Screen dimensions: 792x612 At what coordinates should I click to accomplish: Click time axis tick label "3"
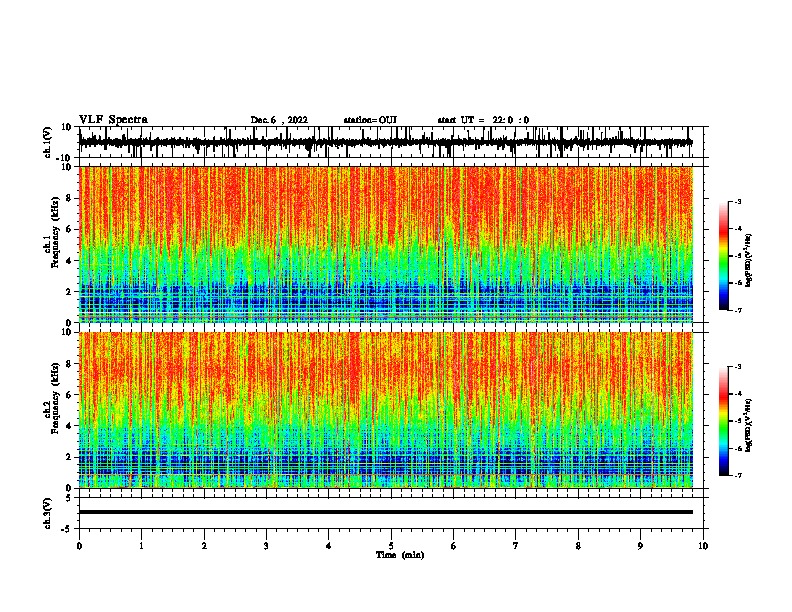[266, 546]
